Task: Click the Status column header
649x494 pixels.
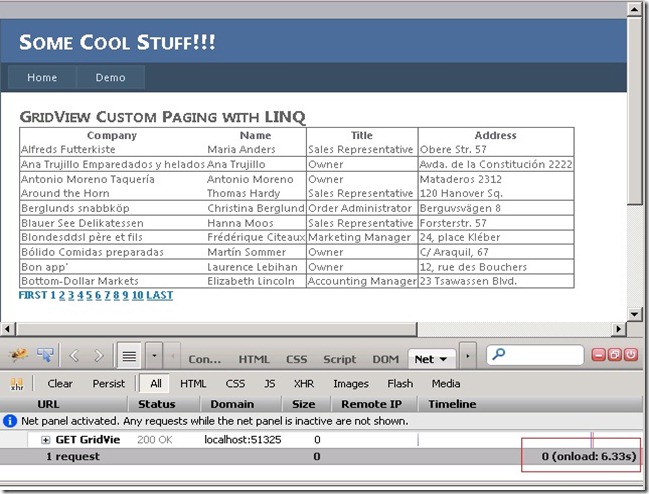Action: coord(164,404)
